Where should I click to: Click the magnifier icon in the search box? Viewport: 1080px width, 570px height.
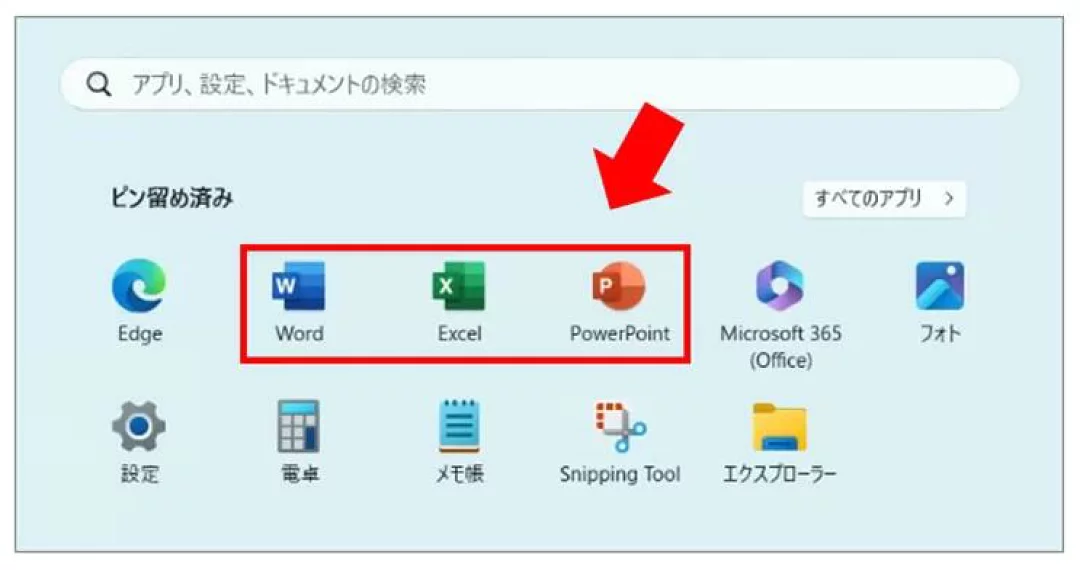98,85
